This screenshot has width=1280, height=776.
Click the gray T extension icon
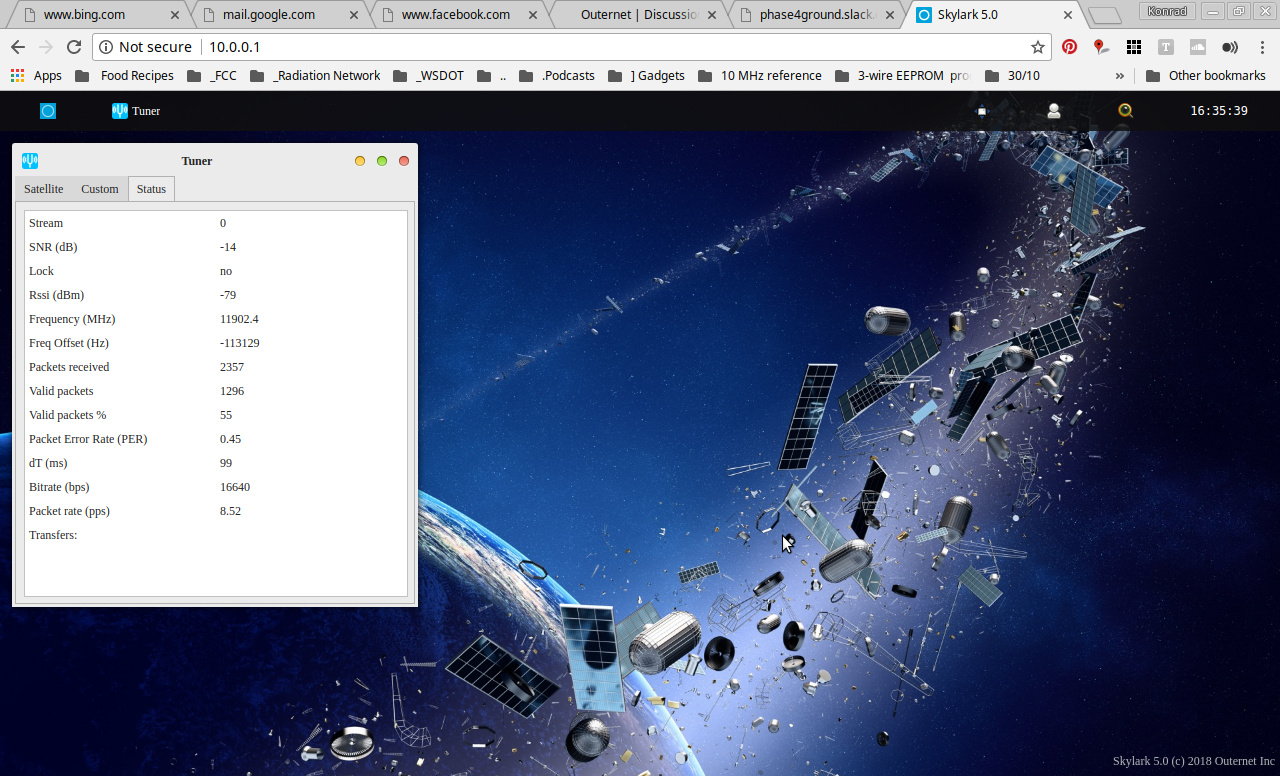[x=1166, y=47]
